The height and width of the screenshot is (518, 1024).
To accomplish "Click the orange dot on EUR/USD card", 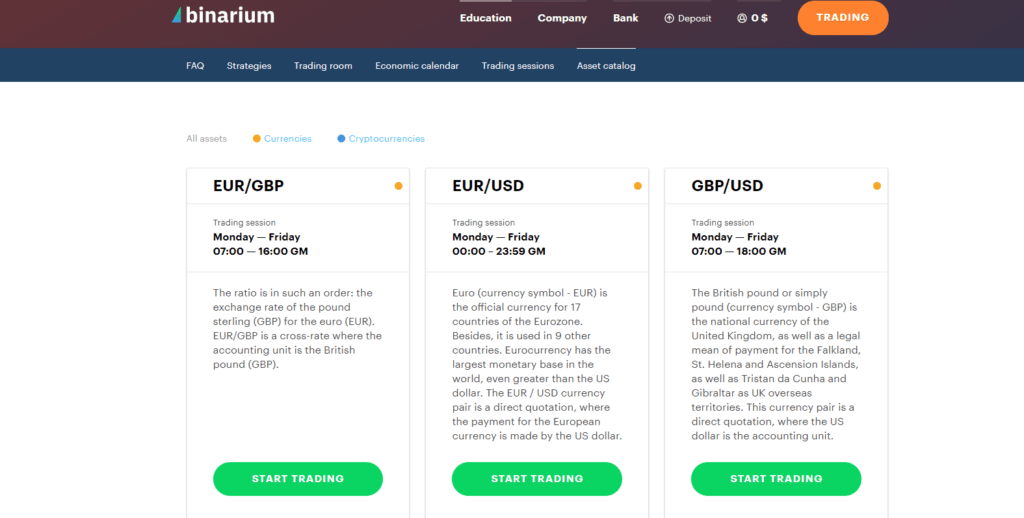I will click(638, 186).
